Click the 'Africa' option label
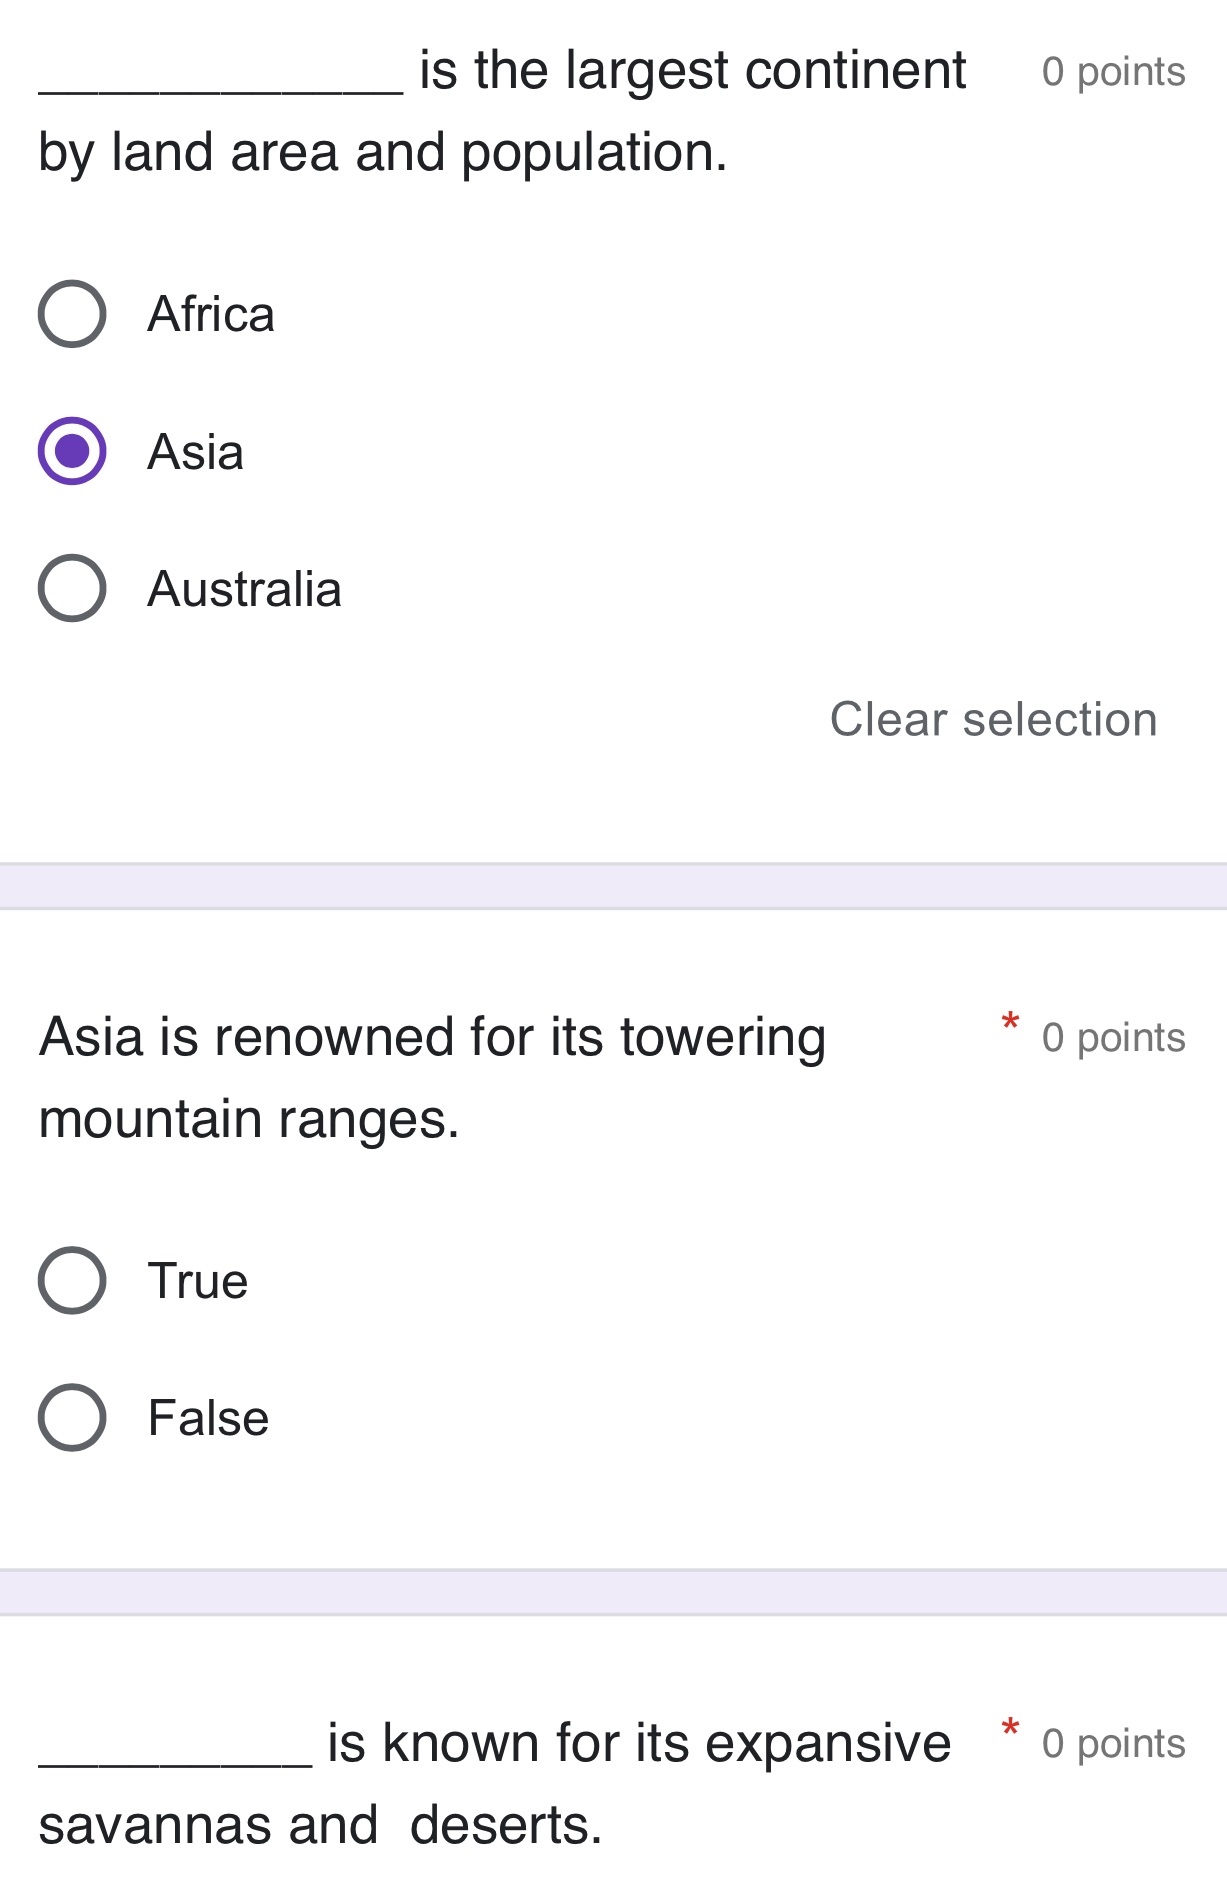This screenshot has width=1227, height=1895. coord(211,314)
